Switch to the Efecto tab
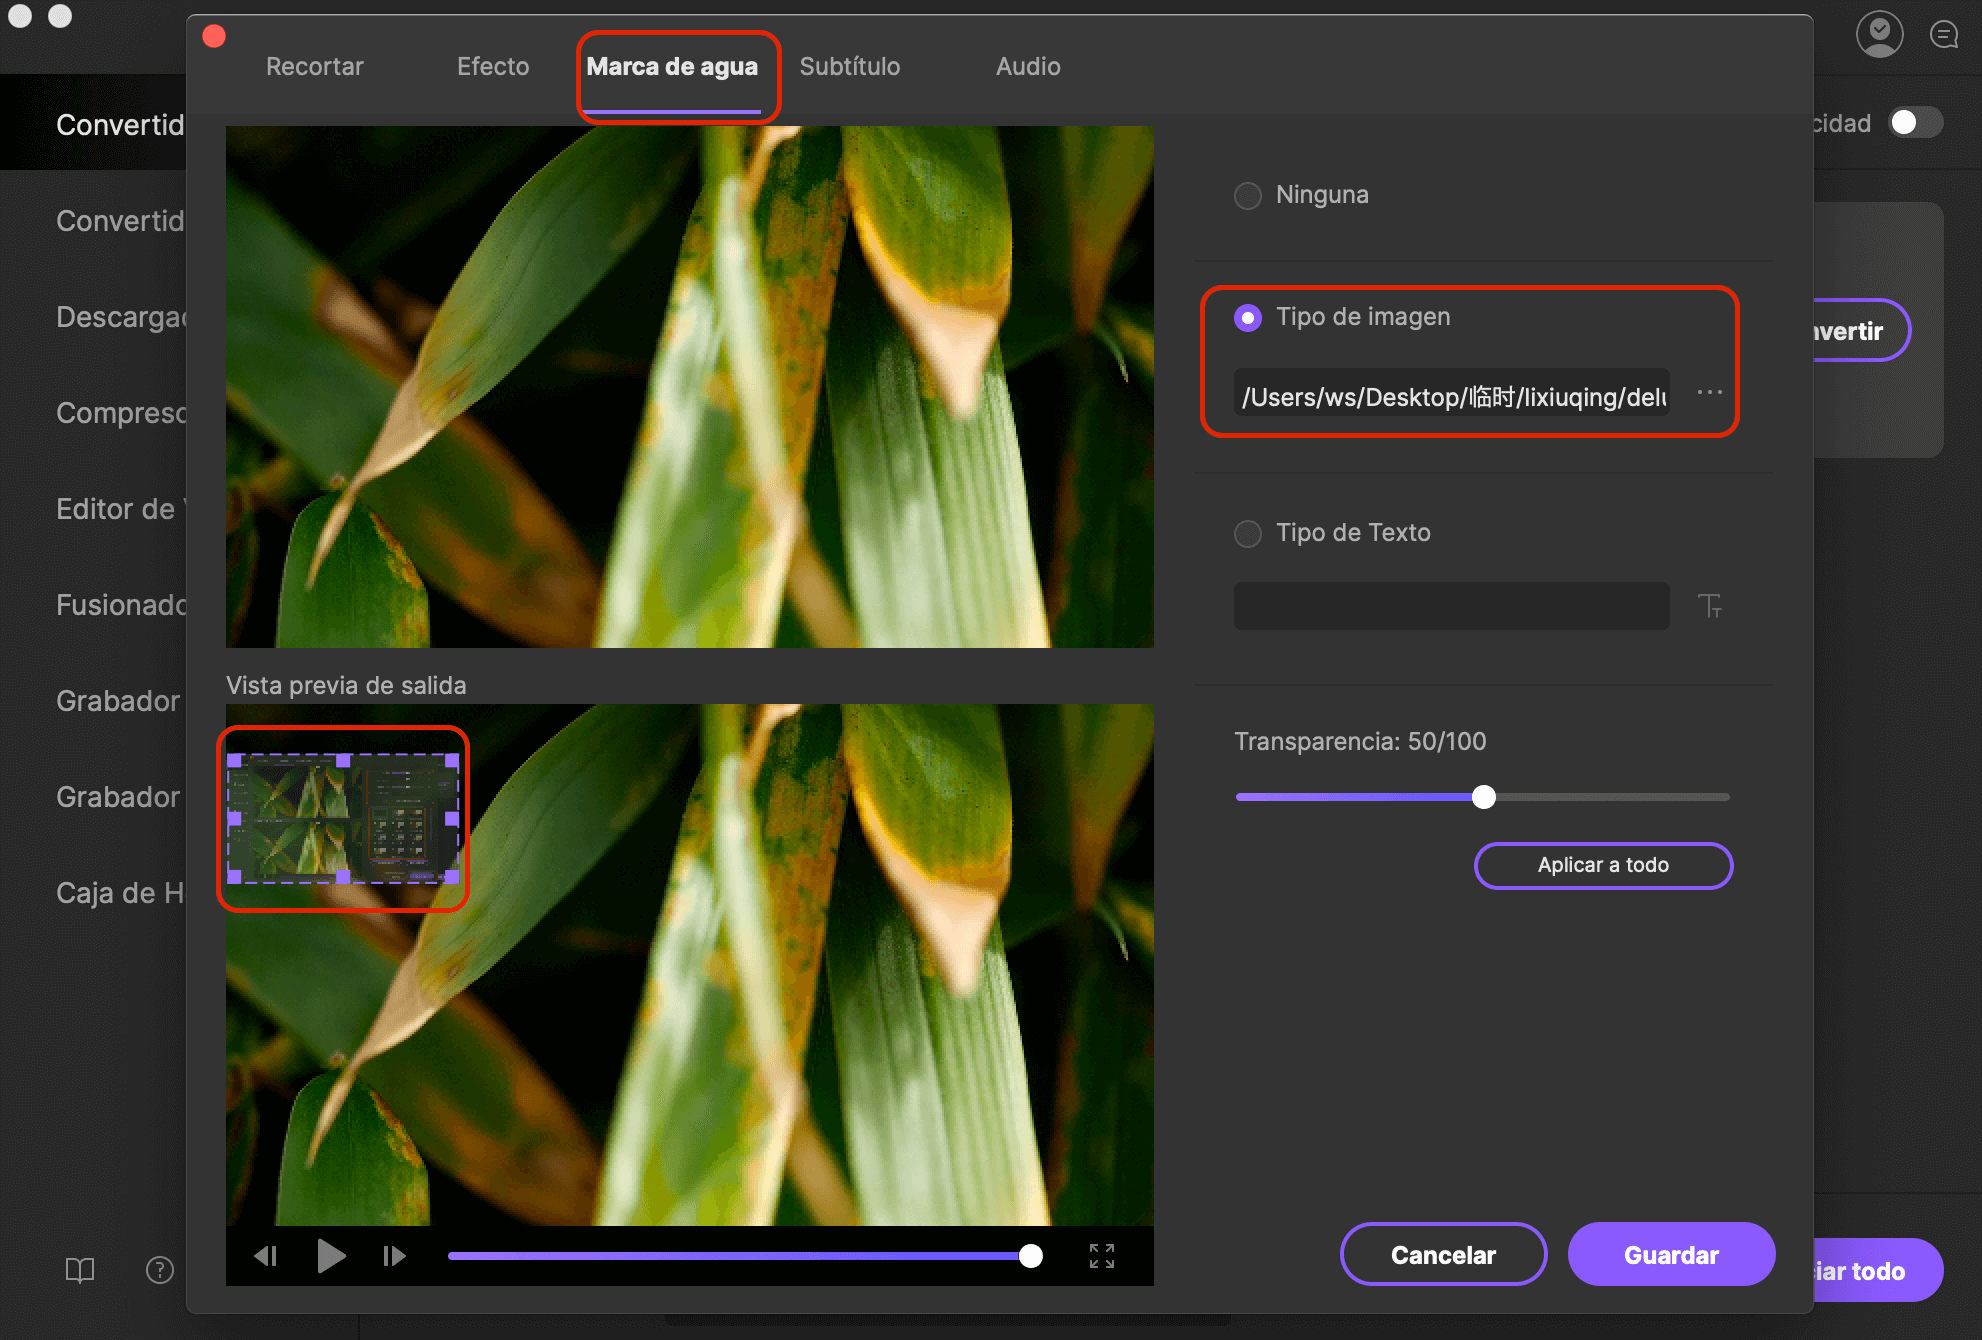The image size is (1982, 1340). (493, 66)
